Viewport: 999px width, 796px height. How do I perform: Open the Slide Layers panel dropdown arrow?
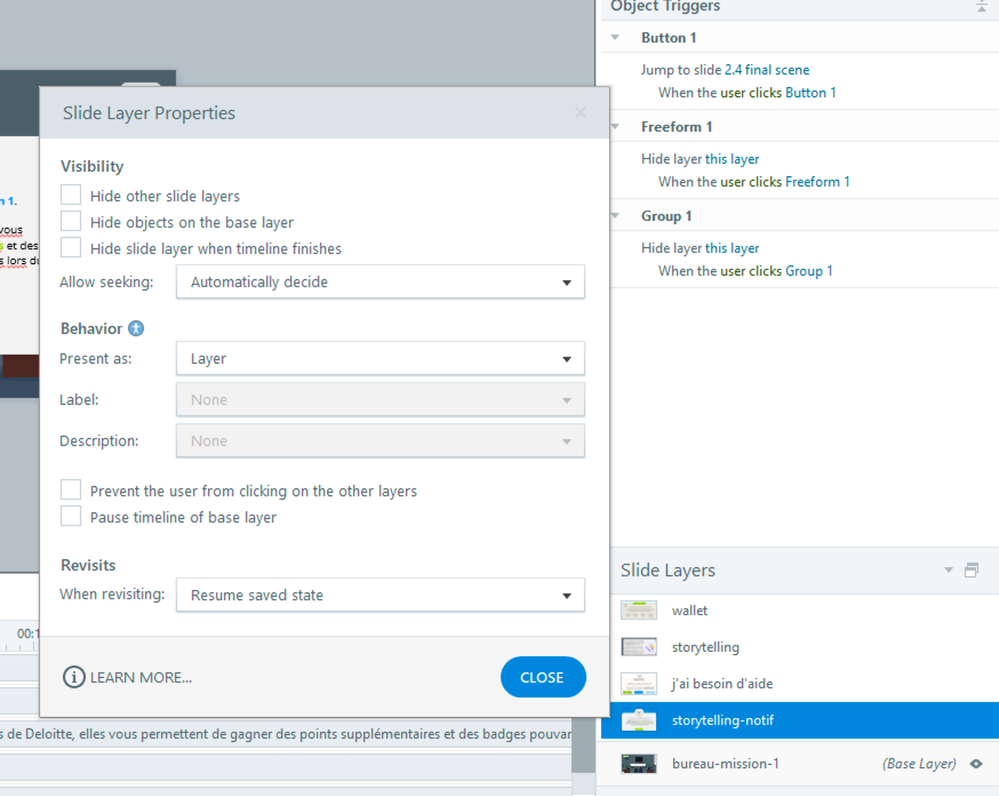point(948,570)
